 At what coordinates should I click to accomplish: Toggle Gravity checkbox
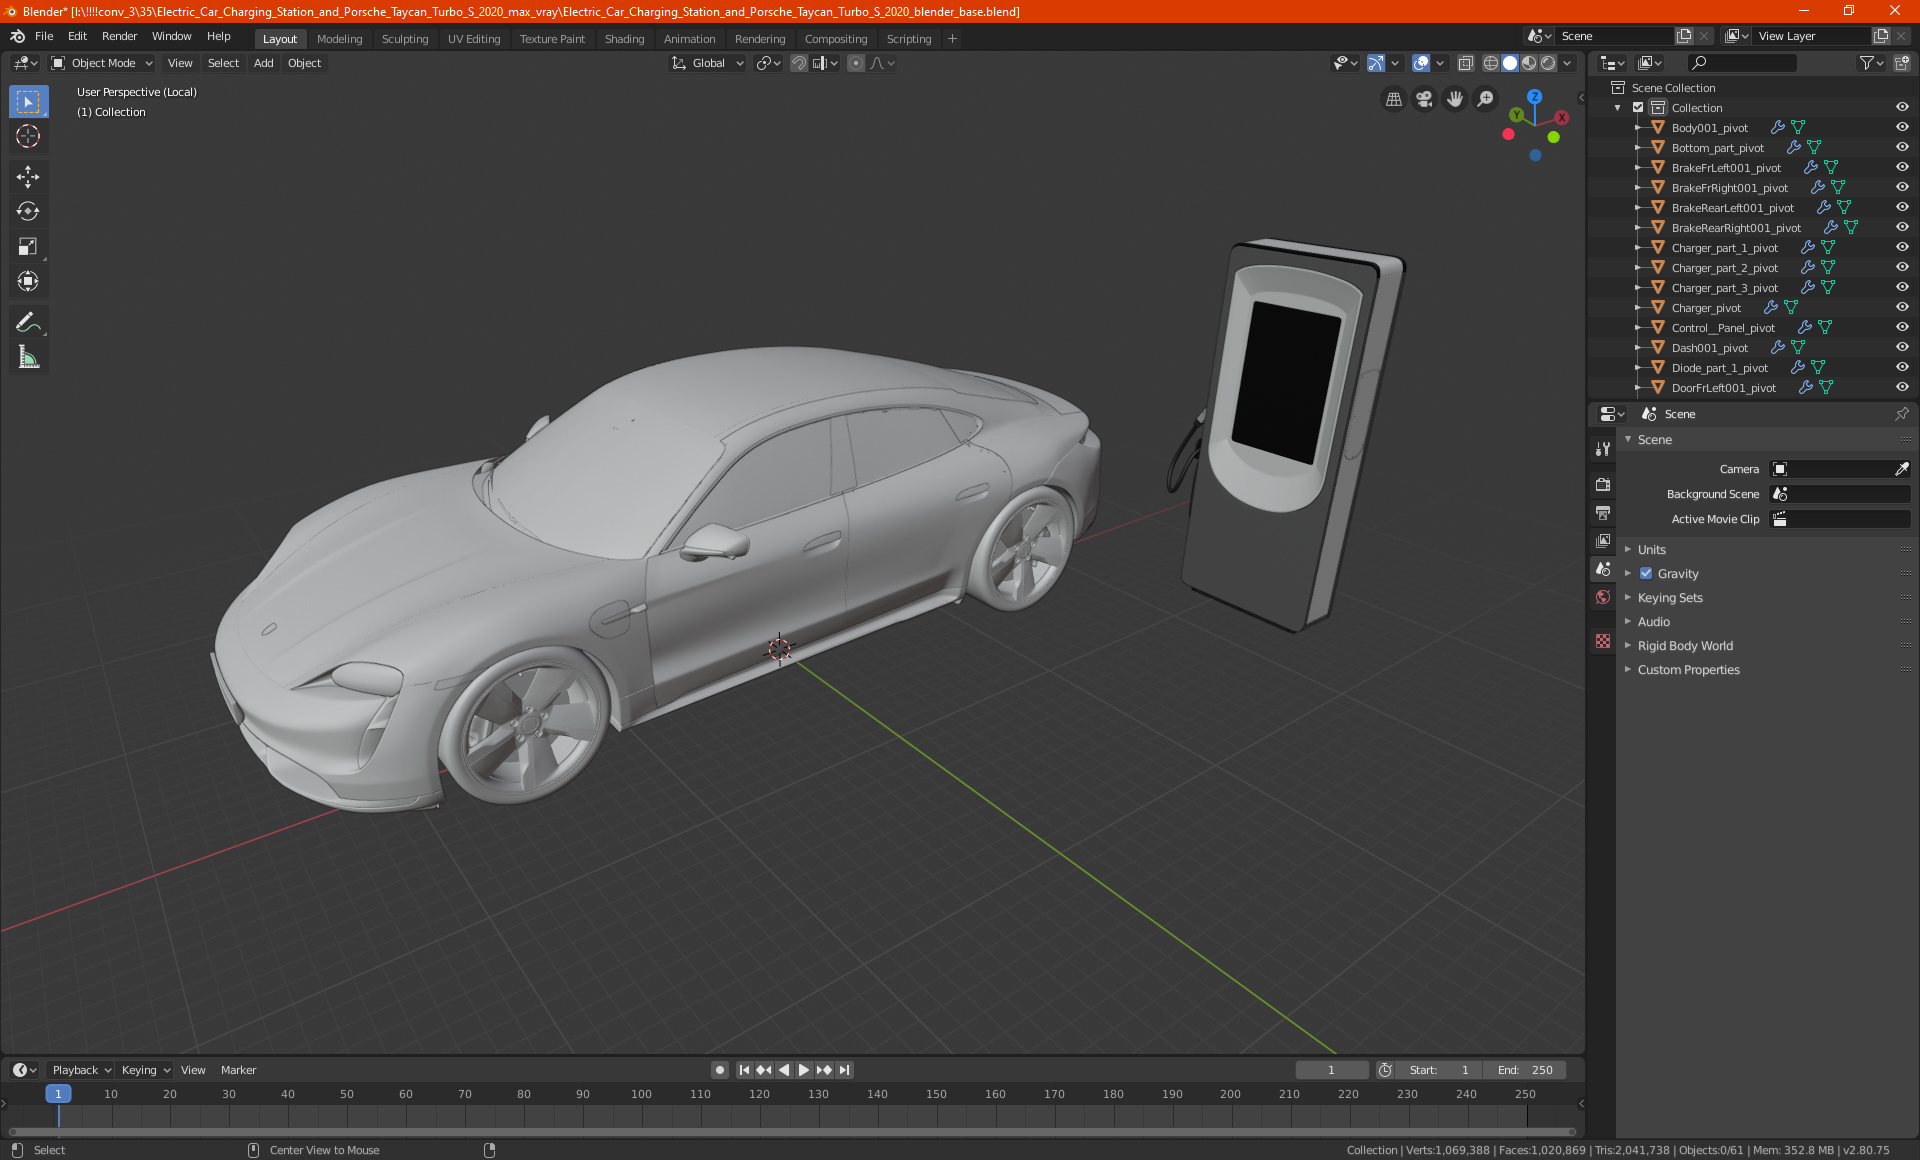[1646, 574]
